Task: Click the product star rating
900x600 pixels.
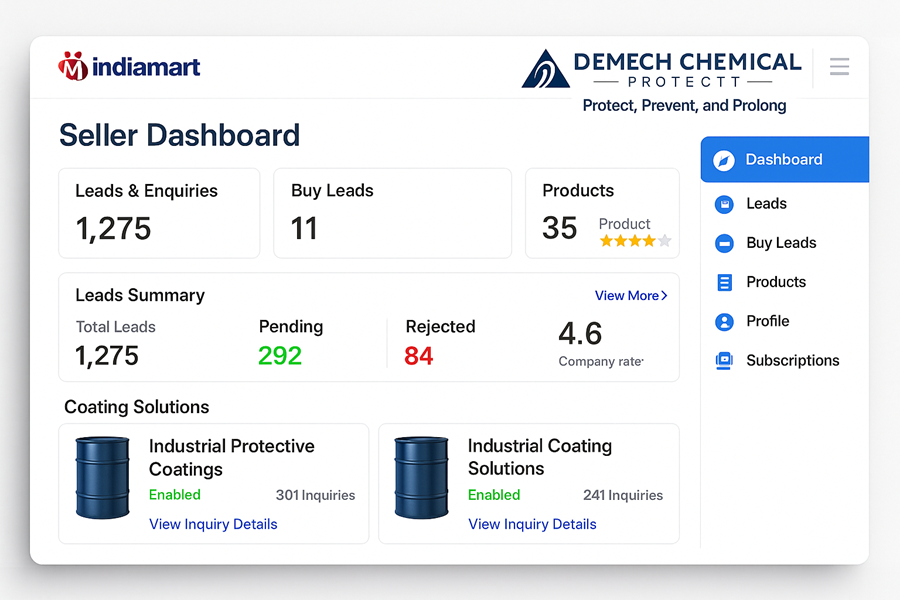Action: click(x=635, y=241)
